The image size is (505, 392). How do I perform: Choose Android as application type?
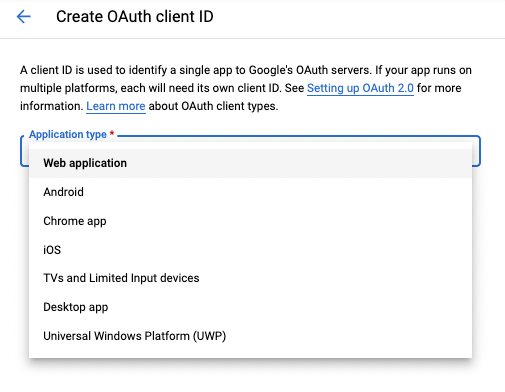pyautogui.click(x=250, y=192)
